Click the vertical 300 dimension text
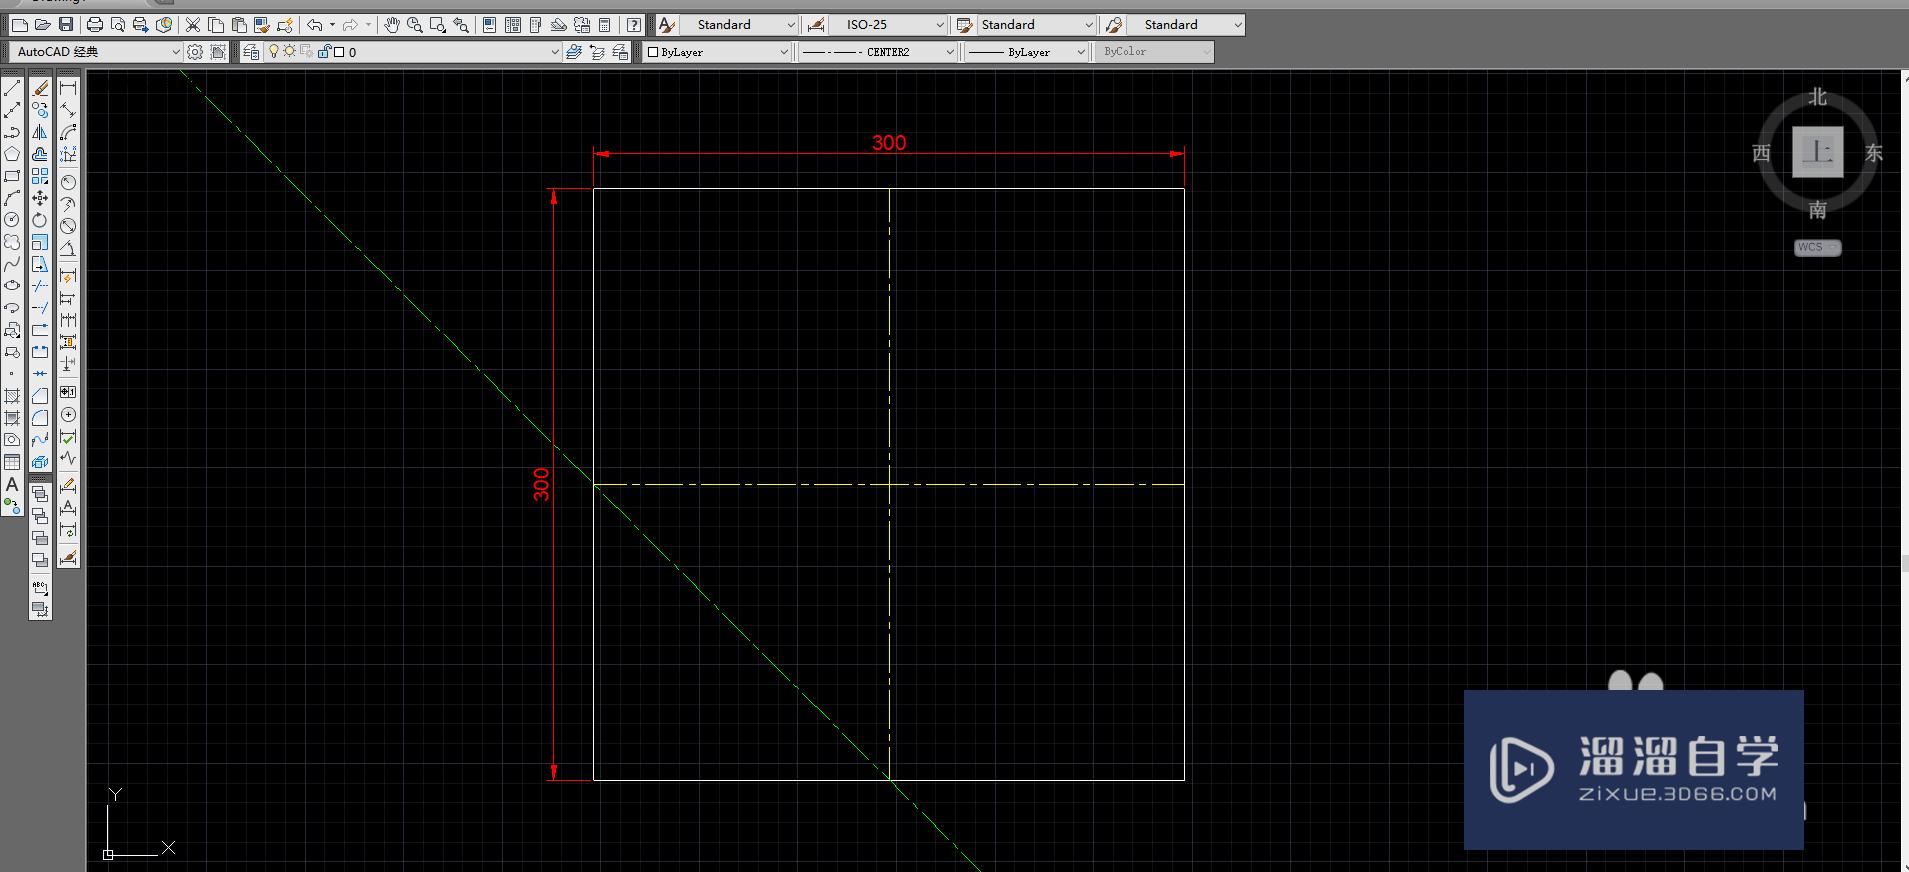1909x872 pixels. (541, 484)
